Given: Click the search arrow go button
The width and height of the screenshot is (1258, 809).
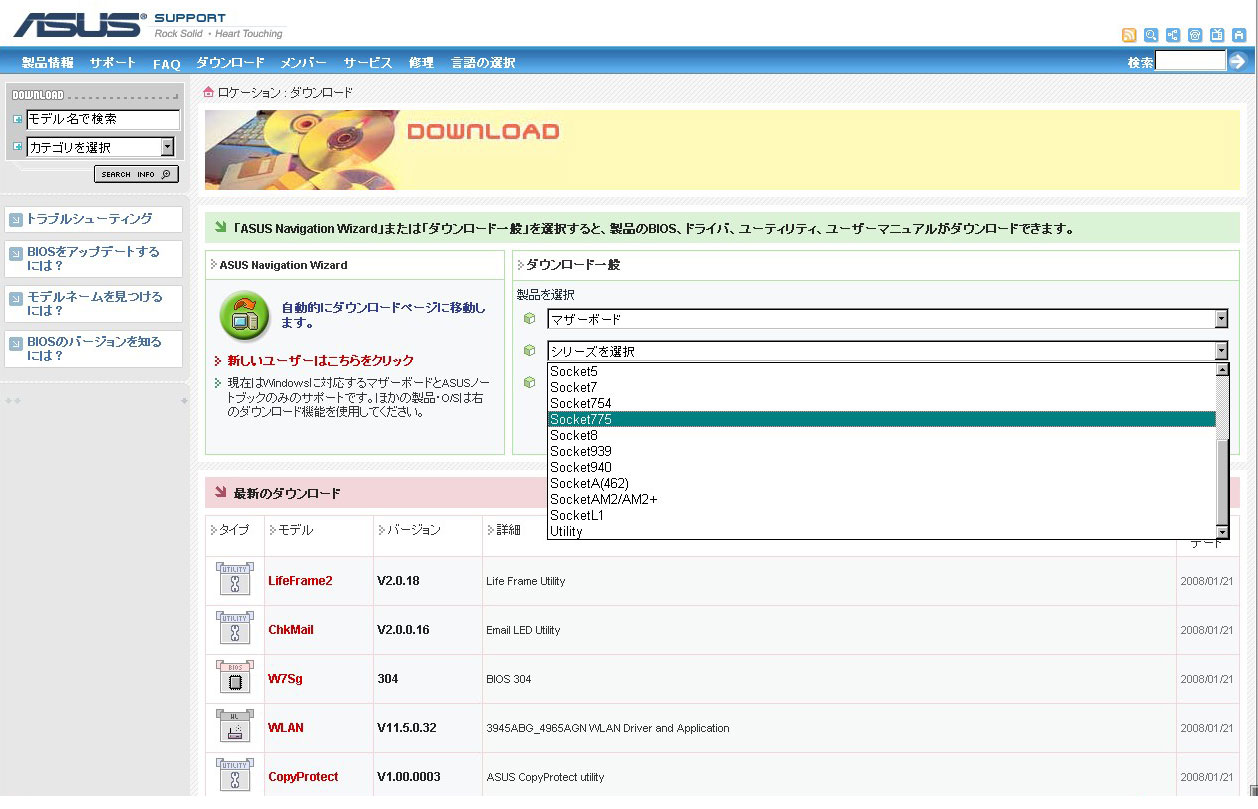Looking at the screenshot, I should (1238, 61).
